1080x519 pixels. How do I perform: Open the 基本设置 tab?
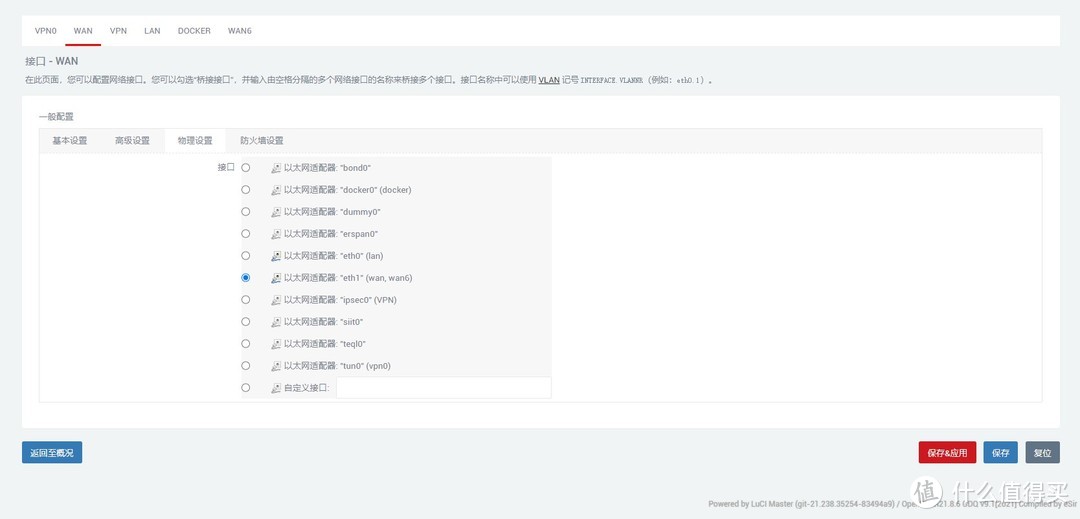(x=70, y=140)
